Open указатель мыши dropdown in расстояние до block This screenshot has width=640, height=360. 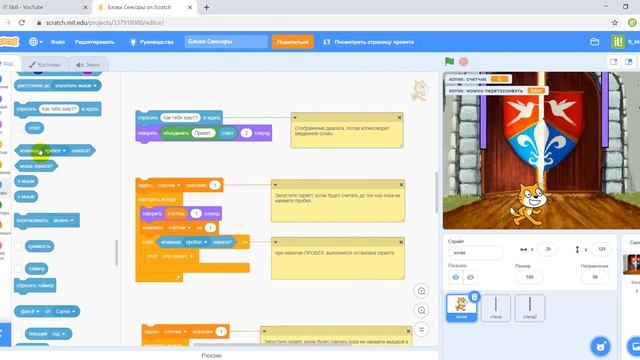click(75, 86)
